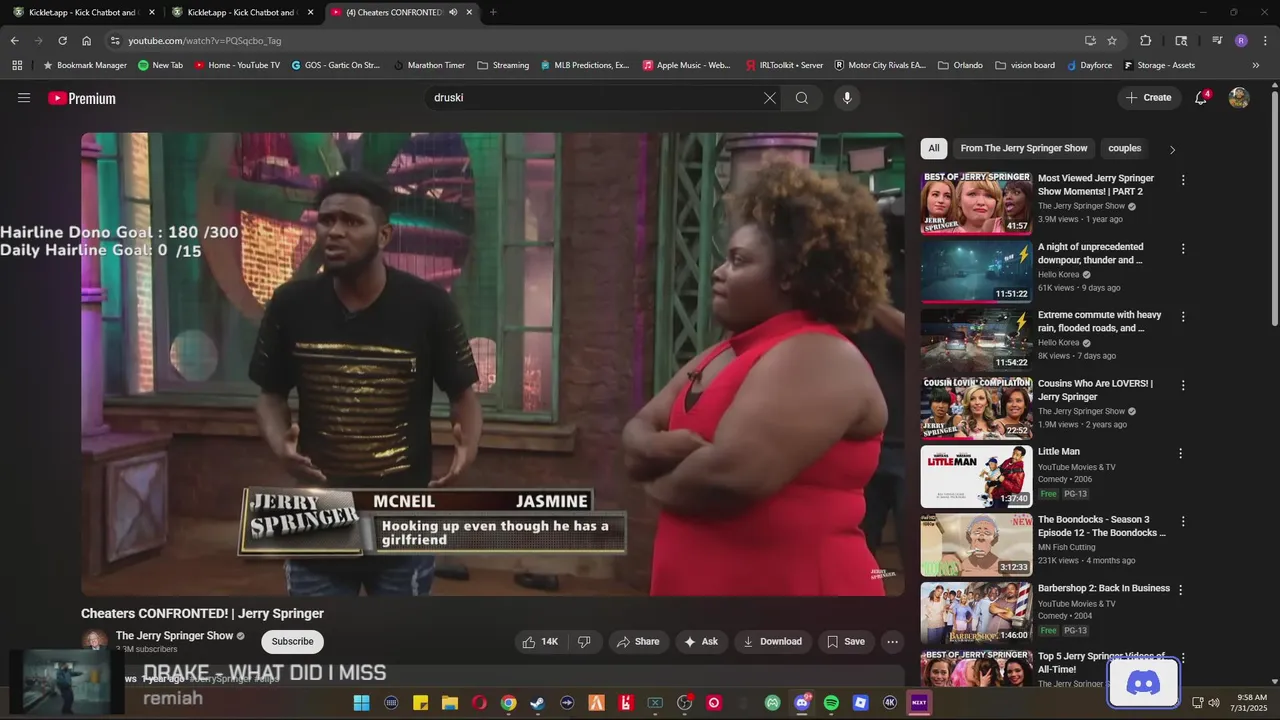The image size is (1280, 720).
Task: Save the video to a playlist
Action: 845,642
